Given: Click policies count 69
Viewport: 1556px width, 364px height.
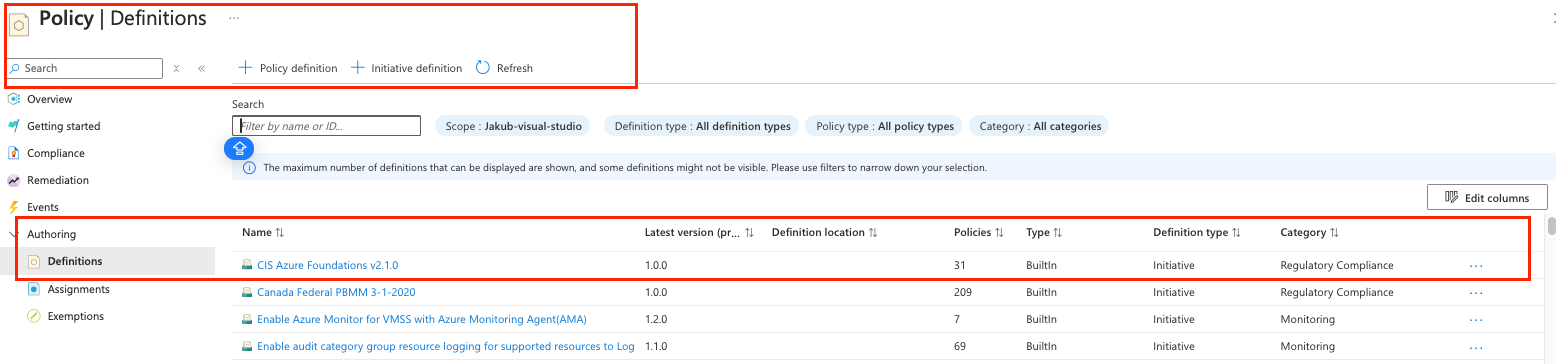Looking at the screenshot, I should pyautogui.click(x=960, y=346).
